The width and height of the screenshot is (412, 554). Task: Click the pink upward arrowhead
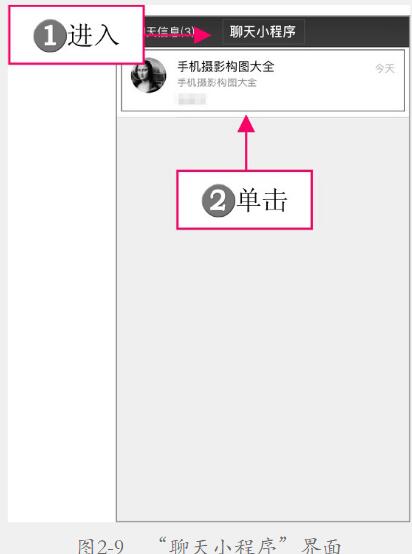246,123
